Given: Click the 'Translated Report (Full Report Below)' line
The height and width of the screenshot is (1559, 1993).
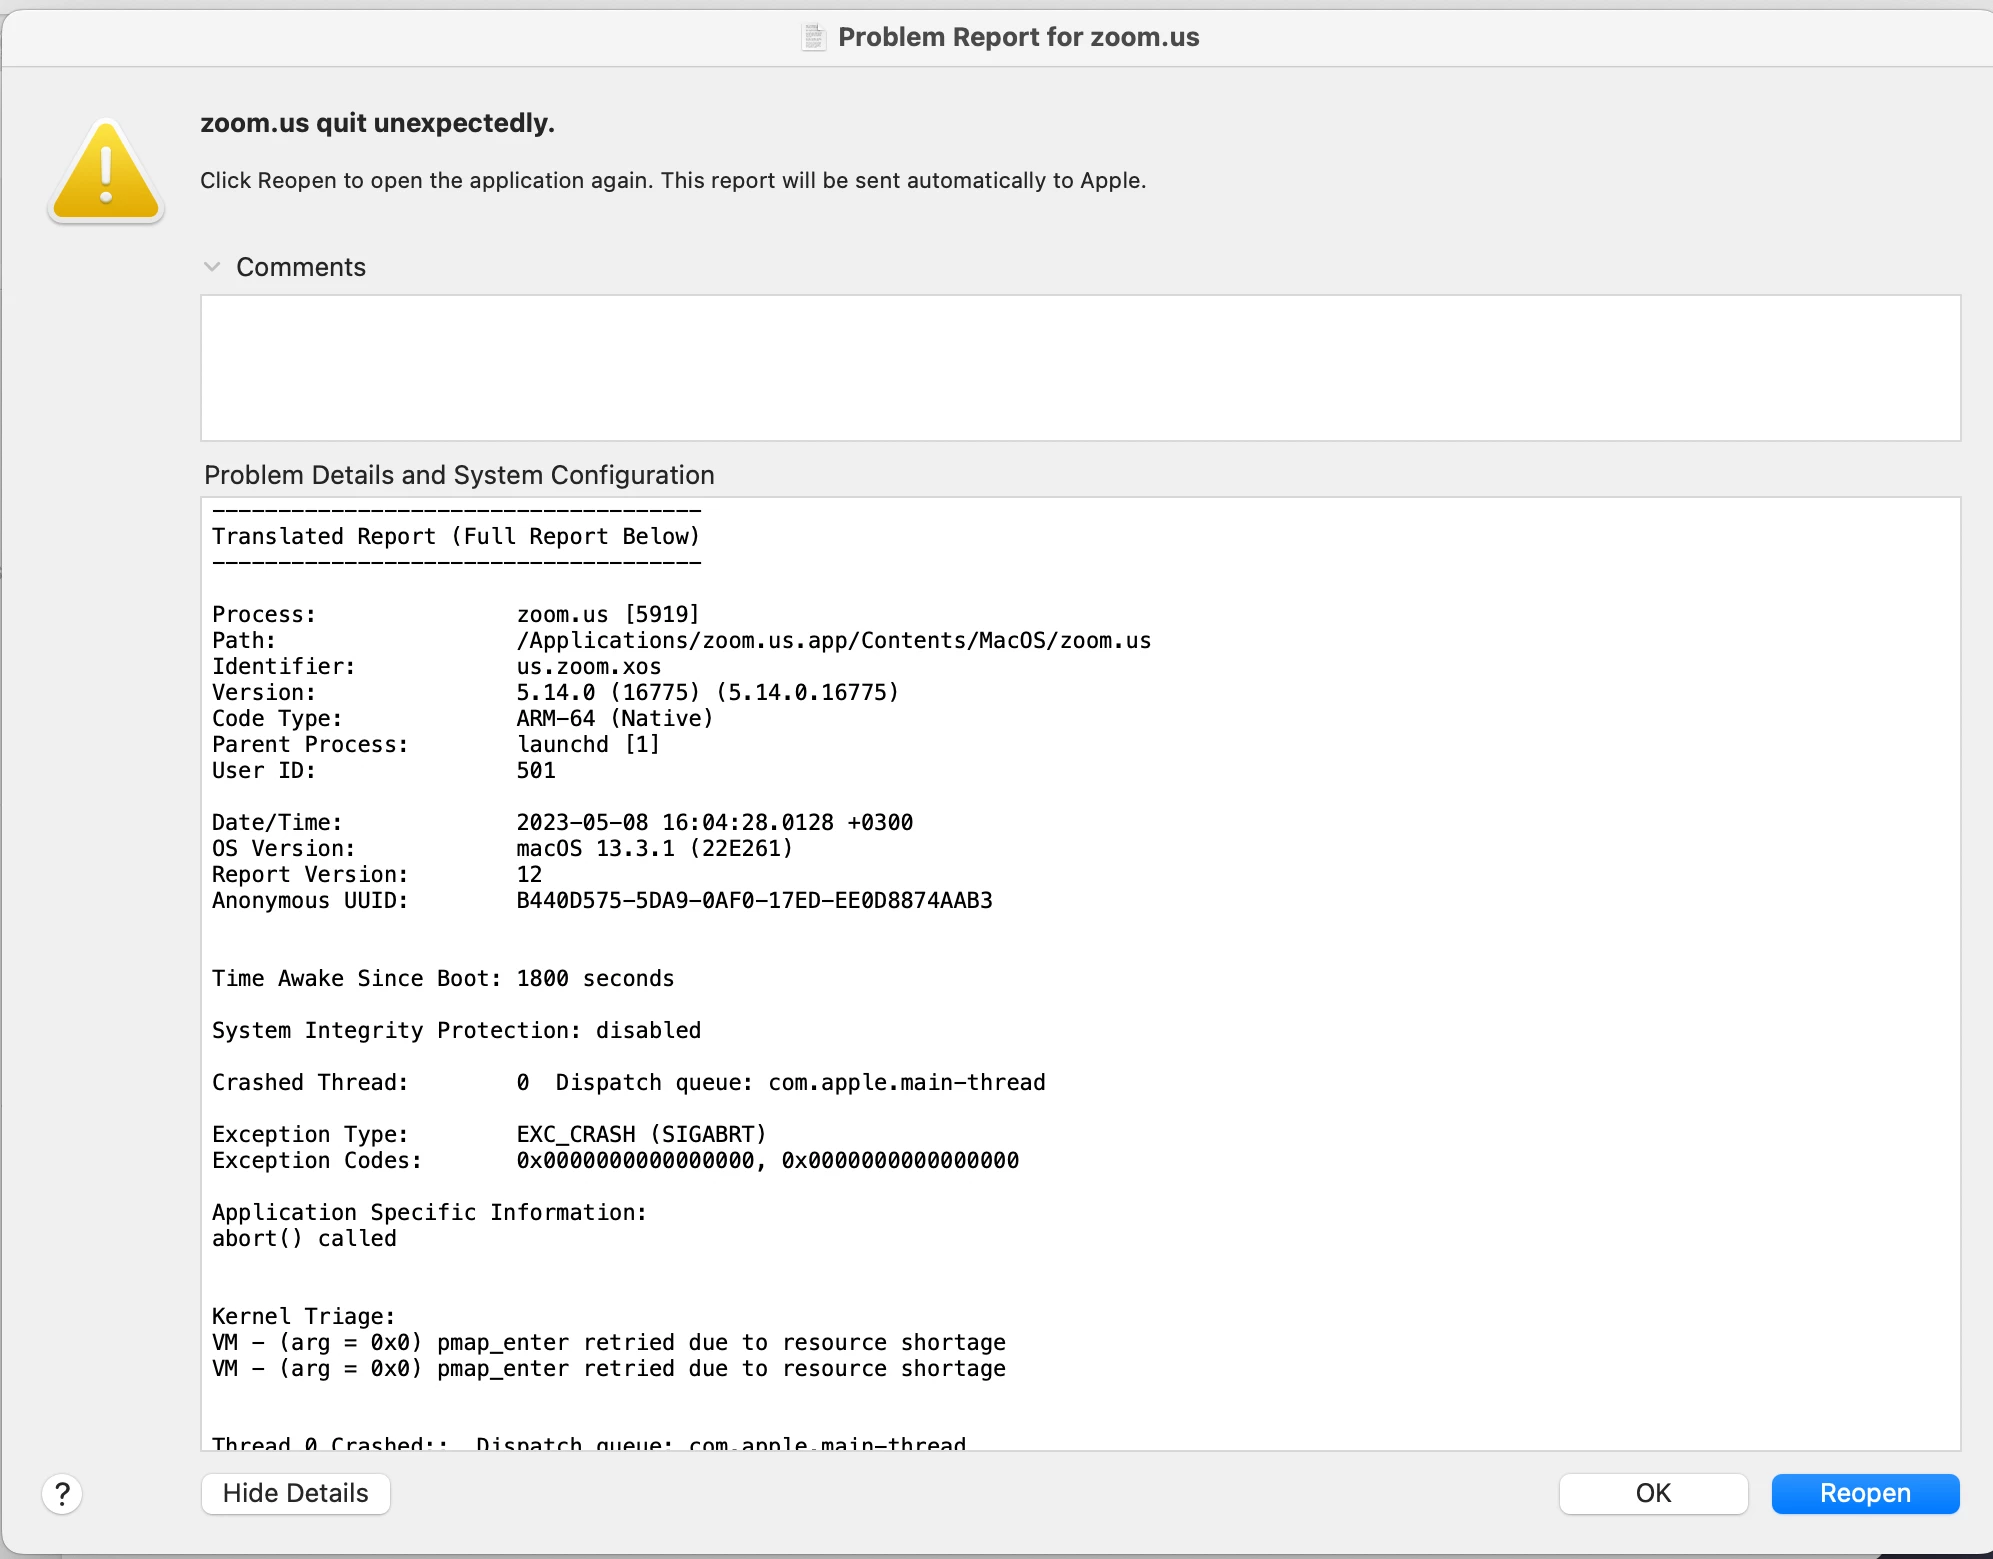Looking at the screenshot, I should click(x=456, y=537).
